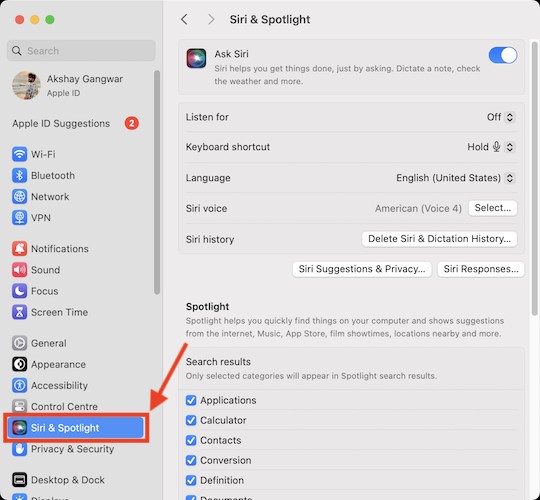540x500 pixels.
Task: Select the Appearance icon
Action: 19,364
